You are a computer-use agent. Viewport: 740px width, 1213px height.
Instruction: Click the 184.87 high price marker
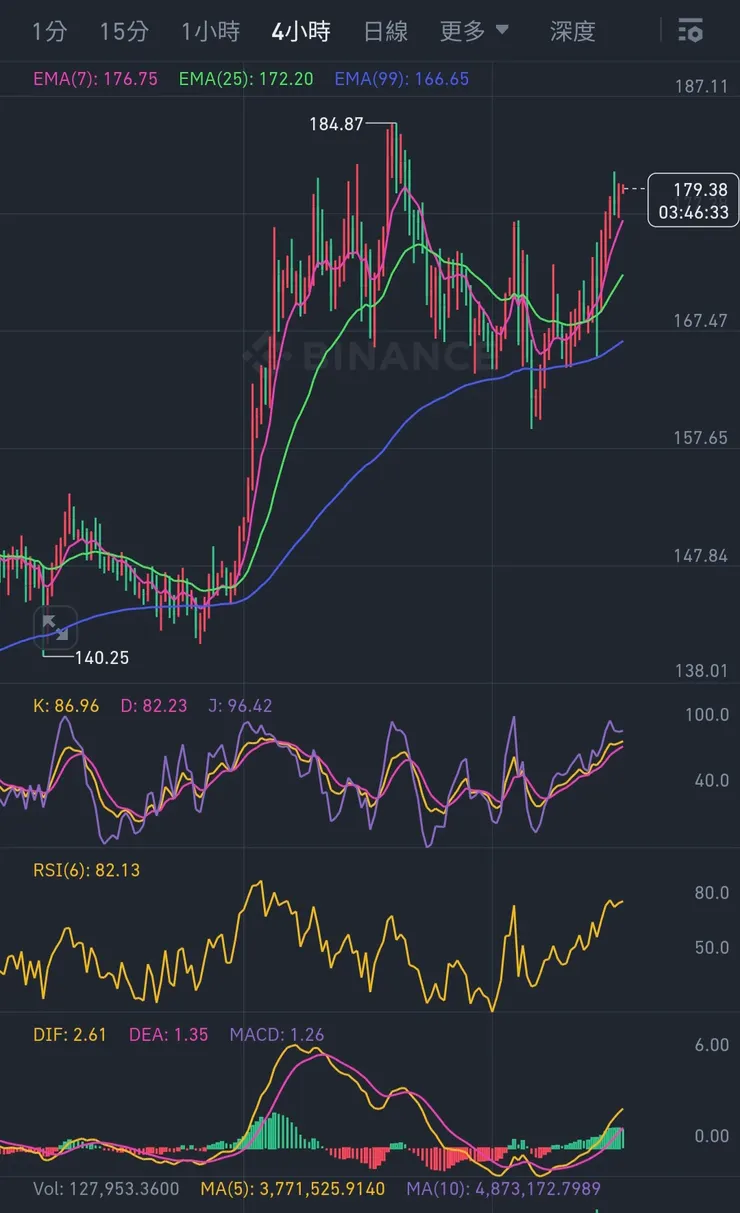point(336,124)
